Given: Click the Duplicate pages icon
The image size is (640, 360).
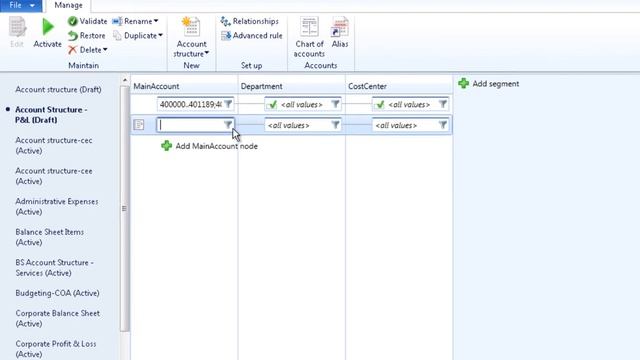Looking at the screenshot, I should (117, 36).
